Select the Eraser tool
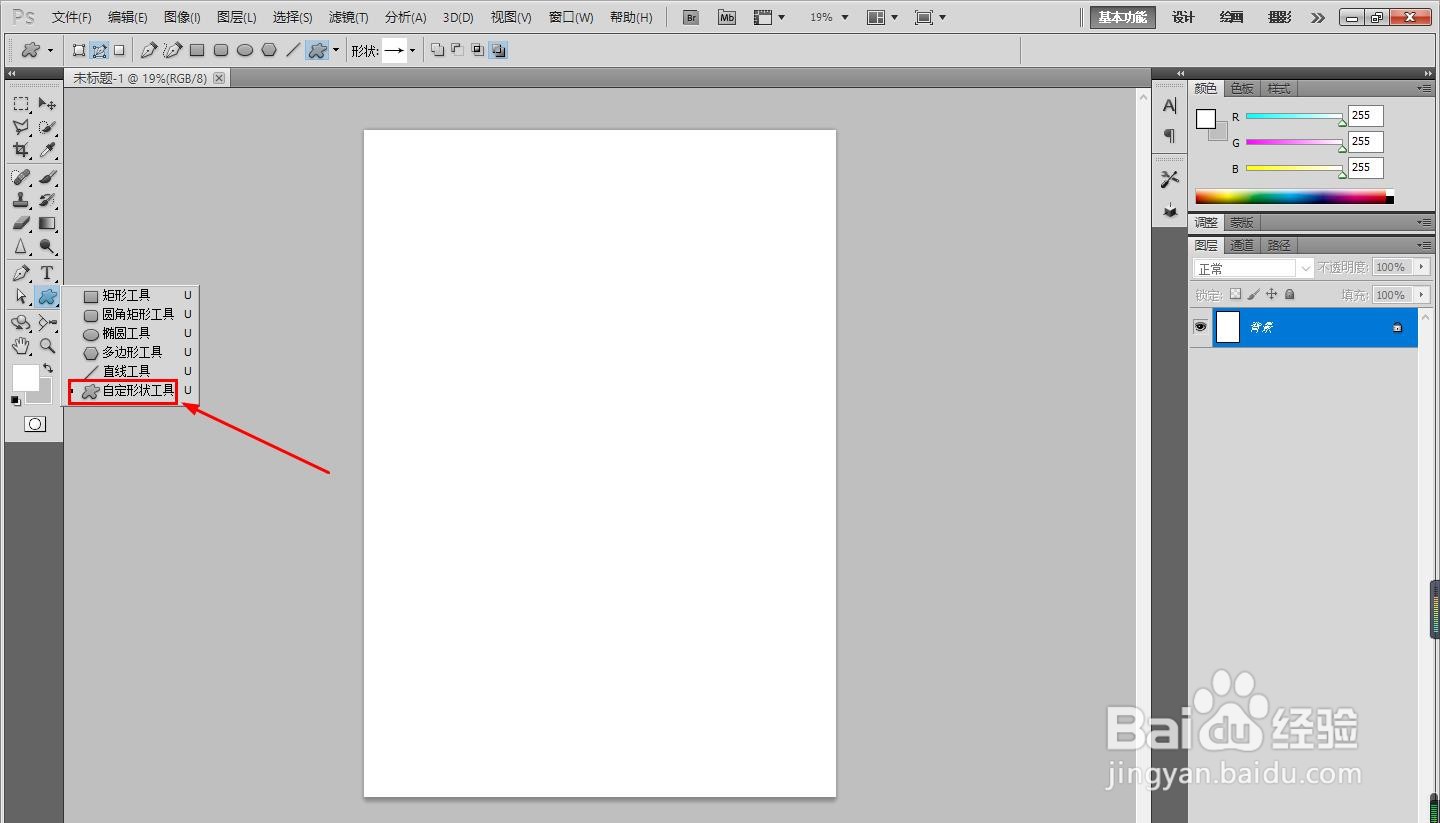The width and height of the screenshot is (1440, 823). click(21, 223)
